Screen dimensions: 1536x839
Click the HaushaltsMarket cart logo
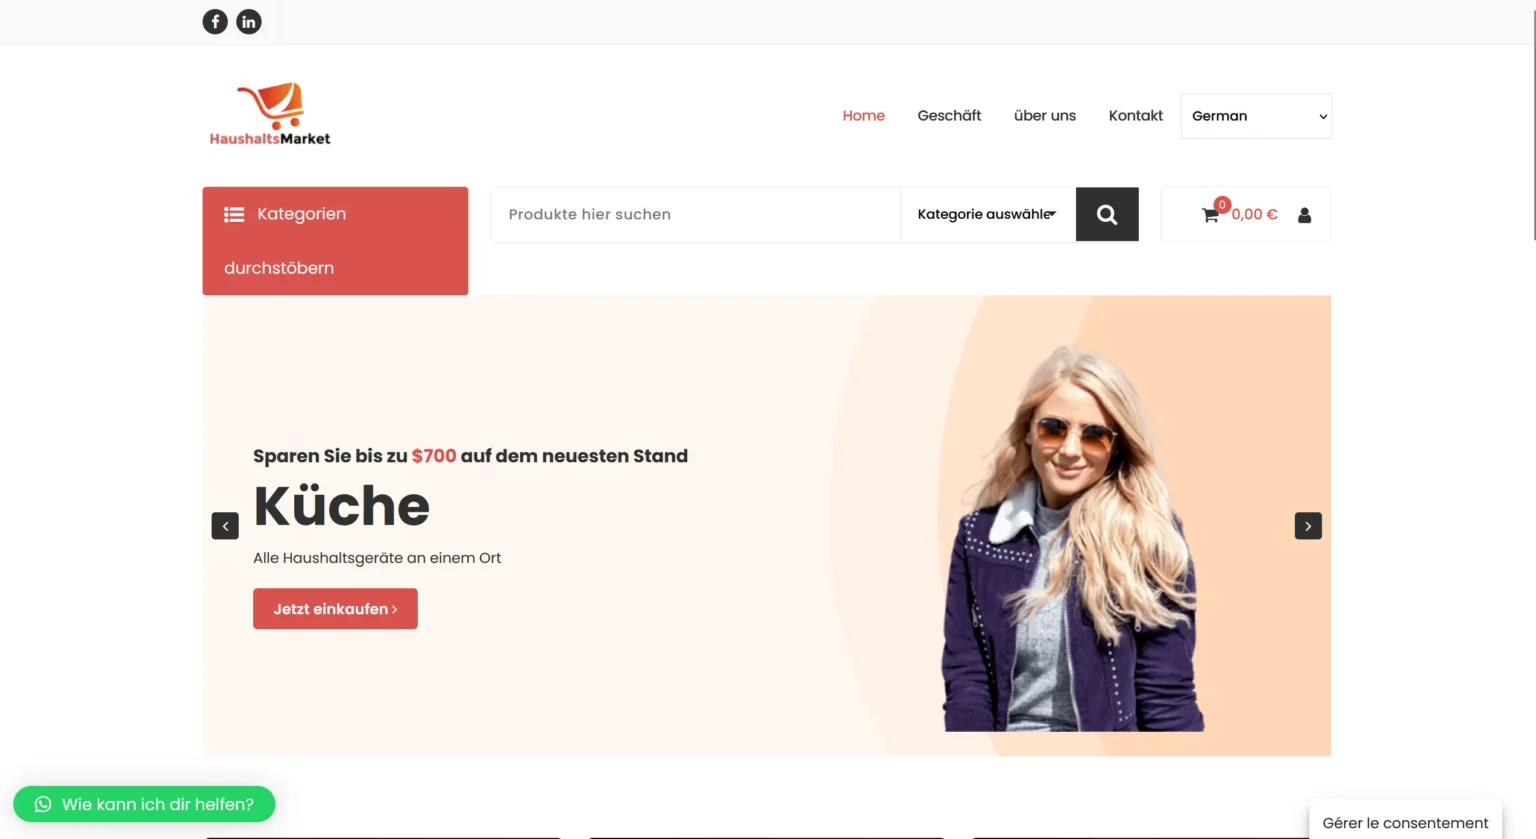[x=270, y=114]
